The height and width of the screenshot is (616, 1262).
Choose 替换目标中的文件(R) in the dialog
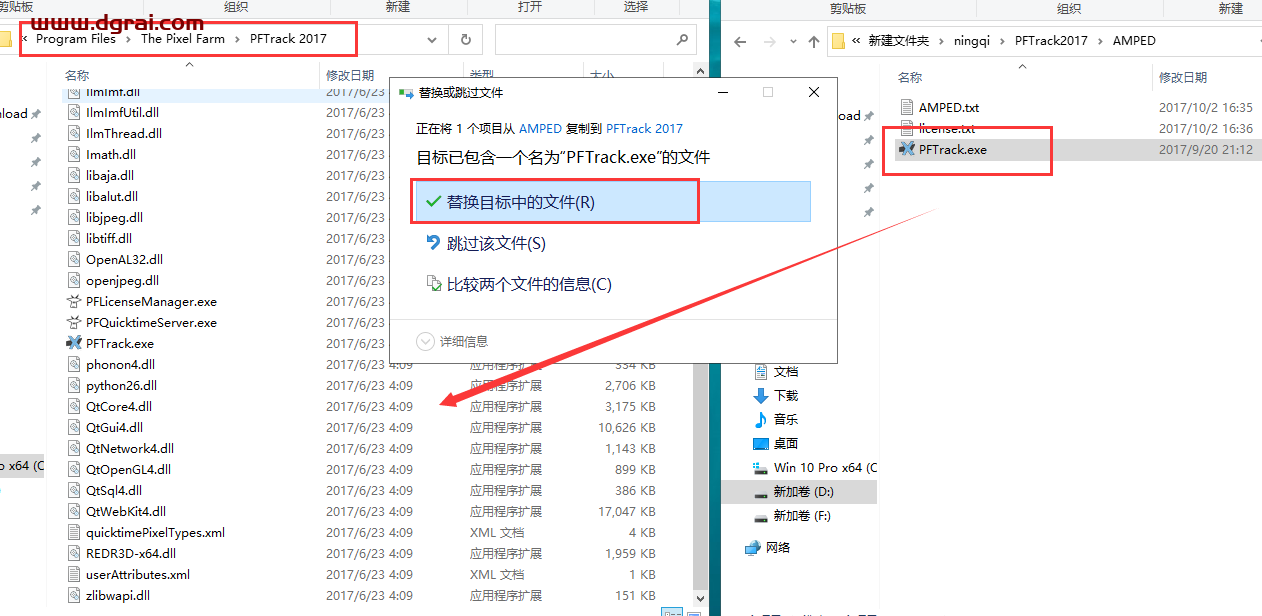tap(611, 201)
